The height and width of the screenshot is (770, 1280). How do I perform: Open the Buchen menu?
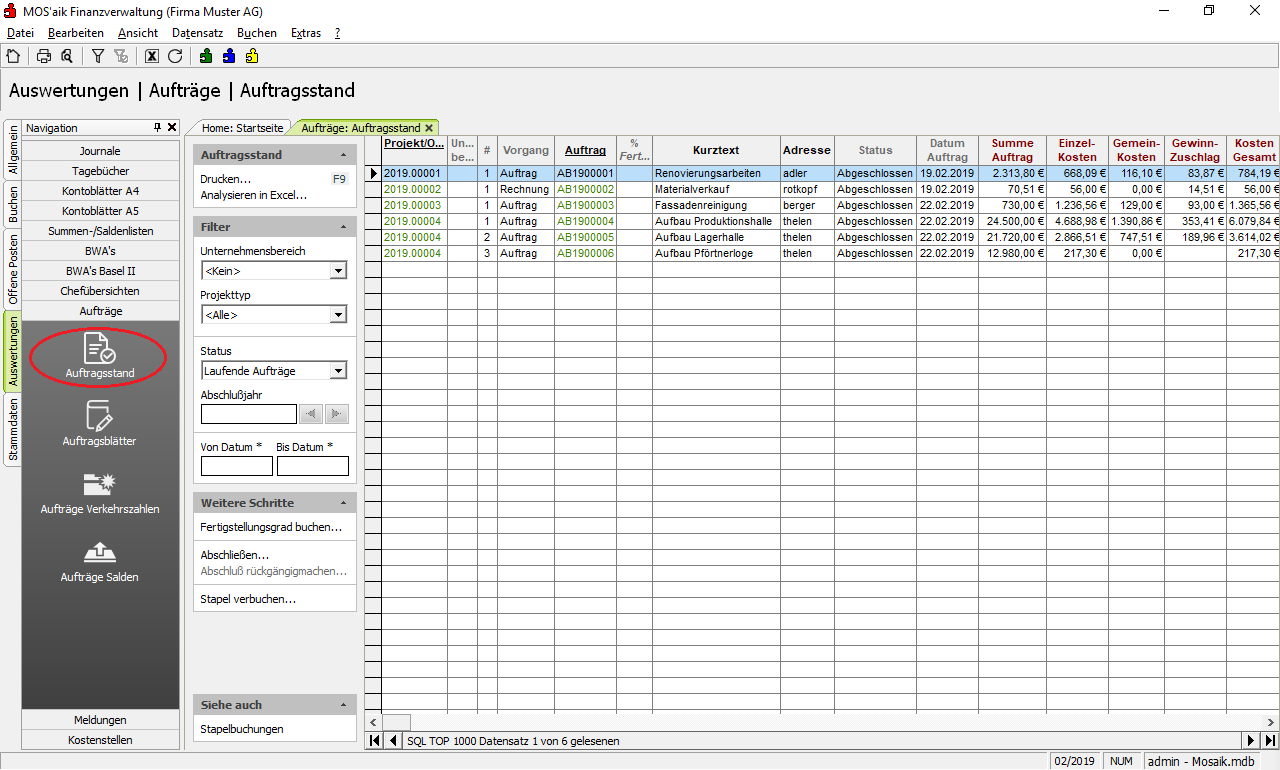tap(256, 33)
